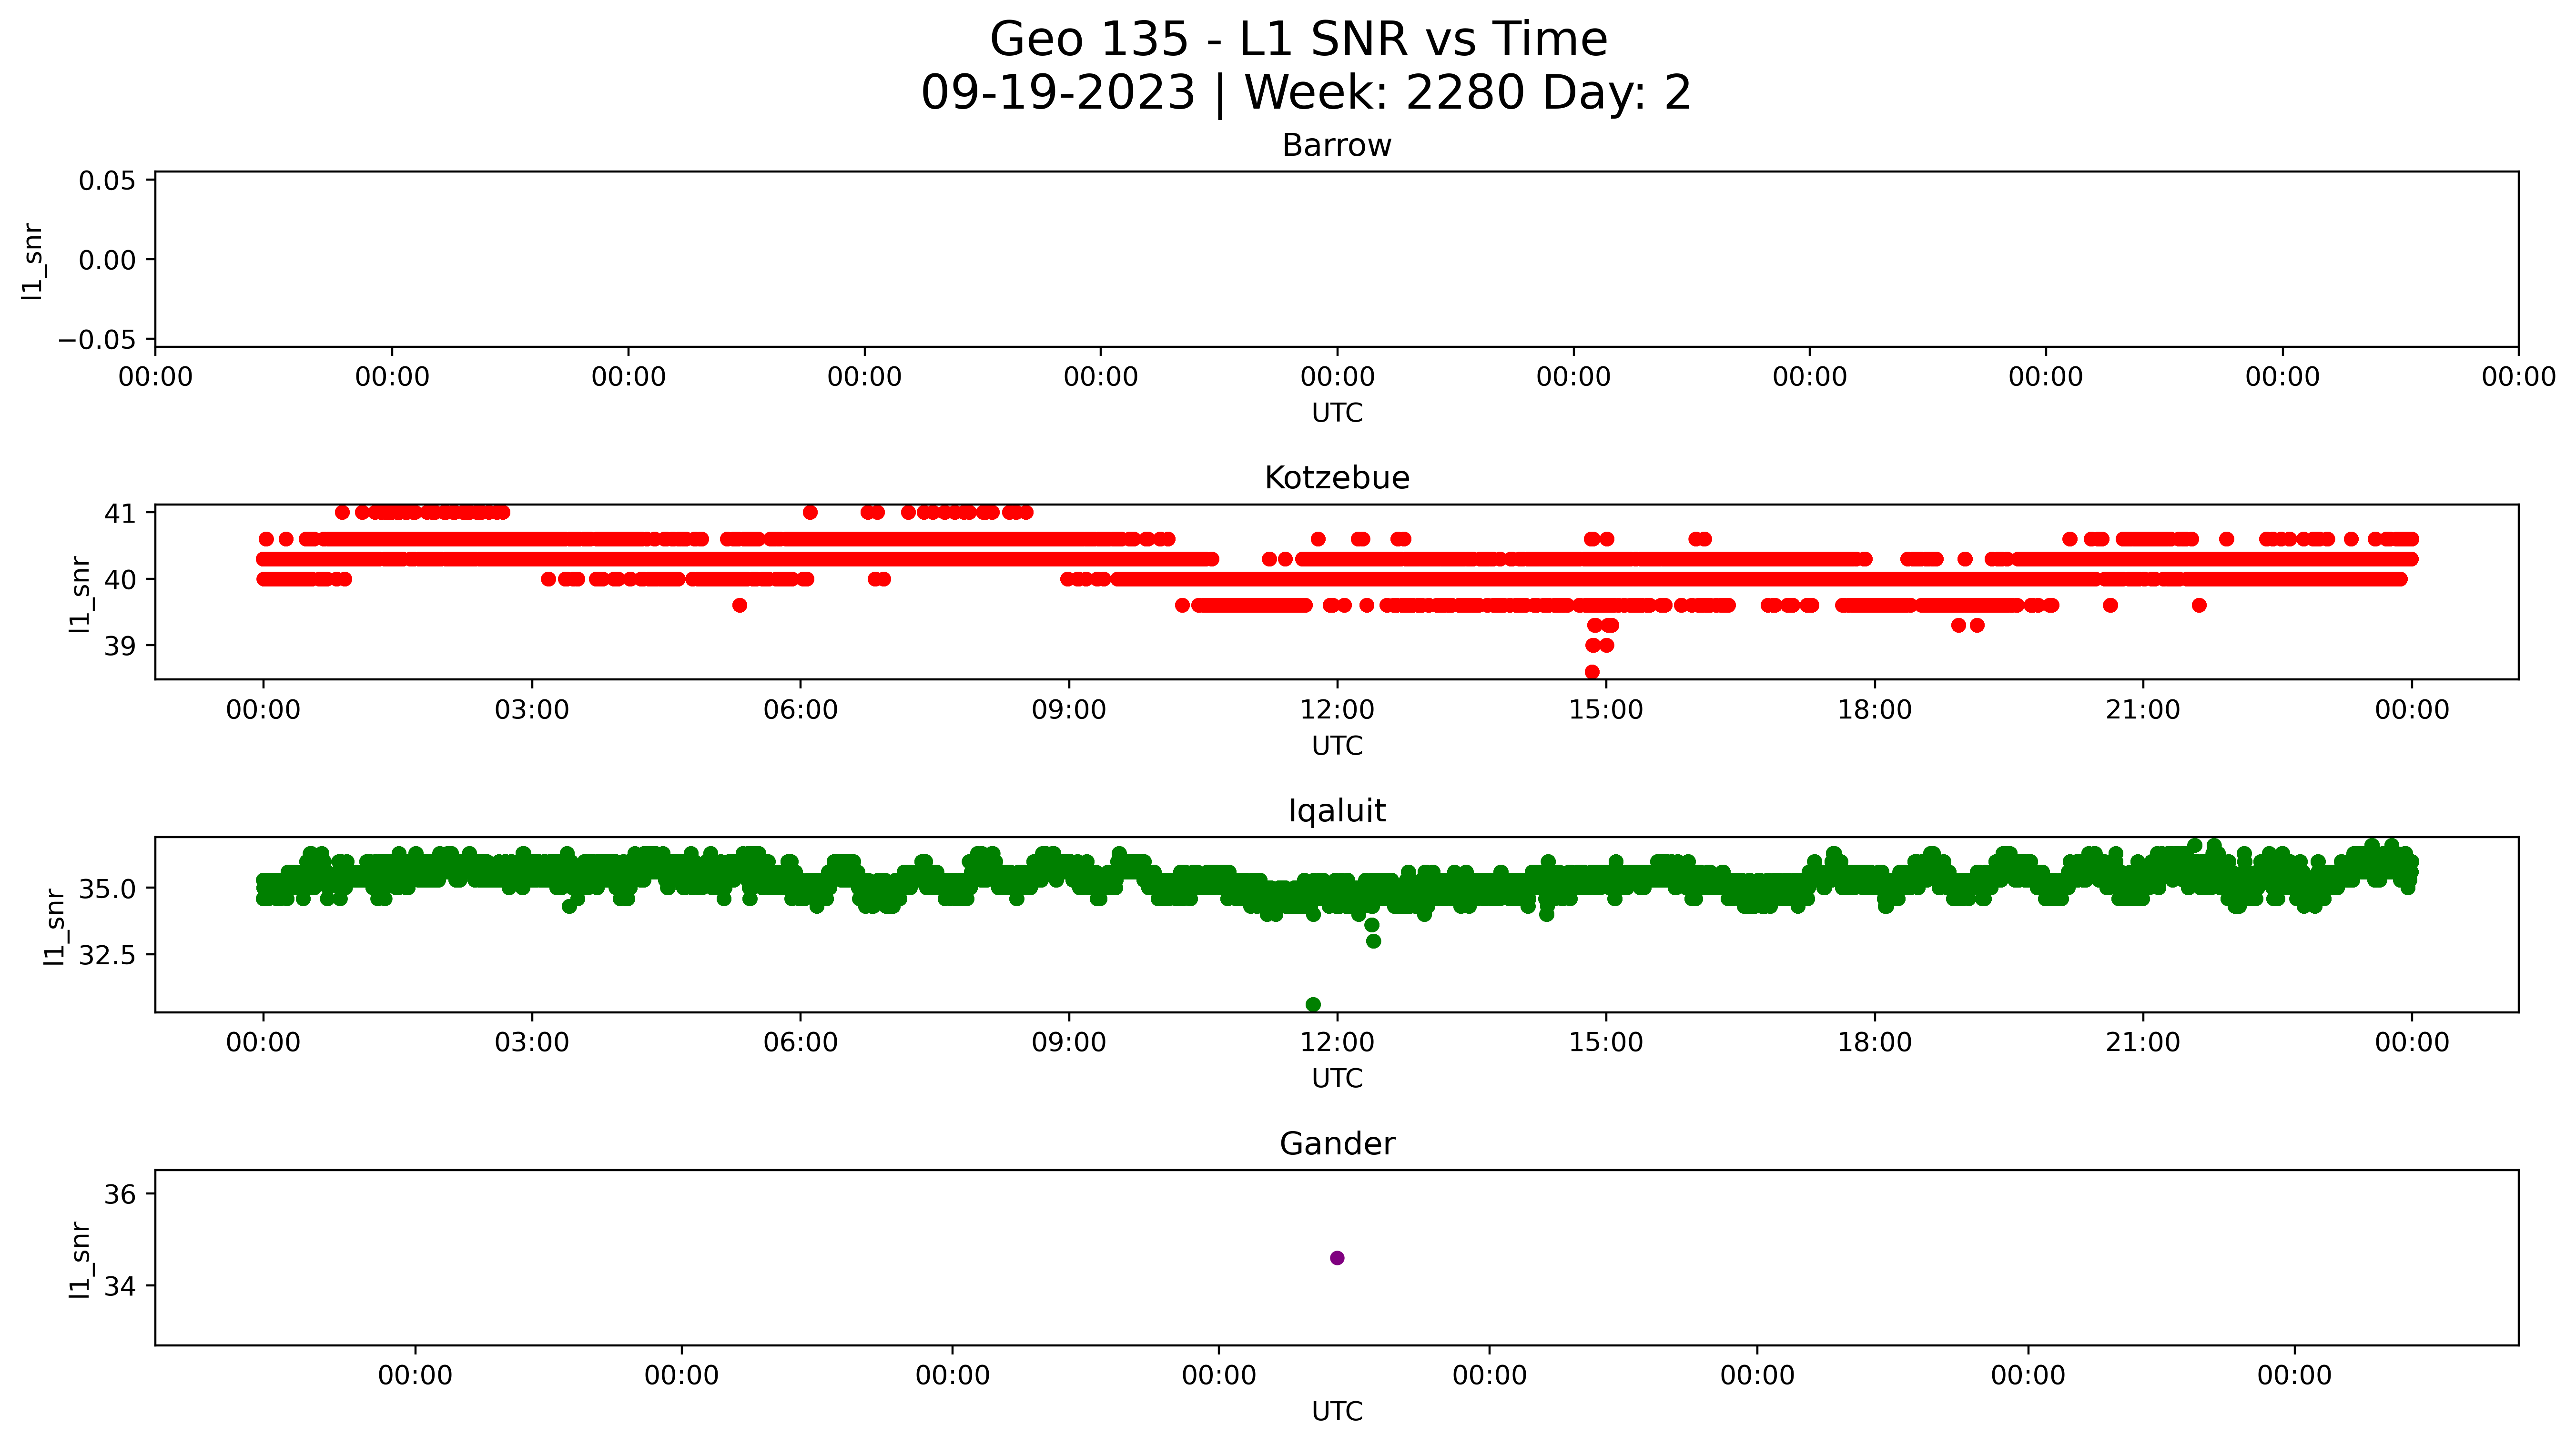This screenshot has width=2576, height=1445.
Task: Select the 'Kotzebue' subplot title
Action: click(1337, 478)
